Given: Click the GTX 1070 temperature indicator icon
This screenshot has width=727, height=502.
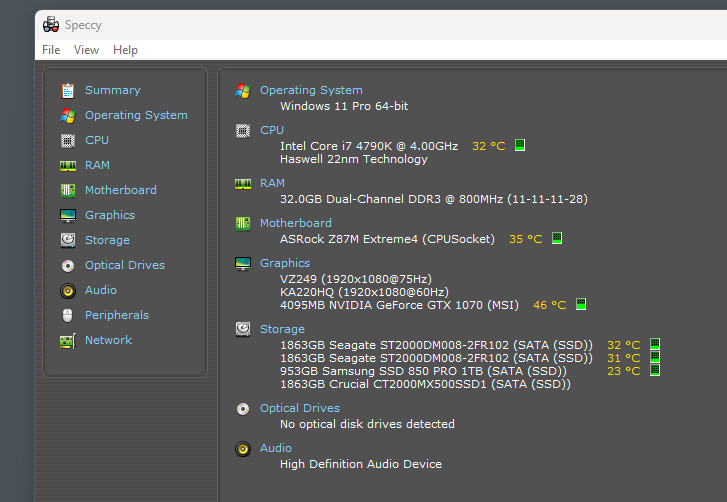Looking at the screenshot, I should [580, 305].
